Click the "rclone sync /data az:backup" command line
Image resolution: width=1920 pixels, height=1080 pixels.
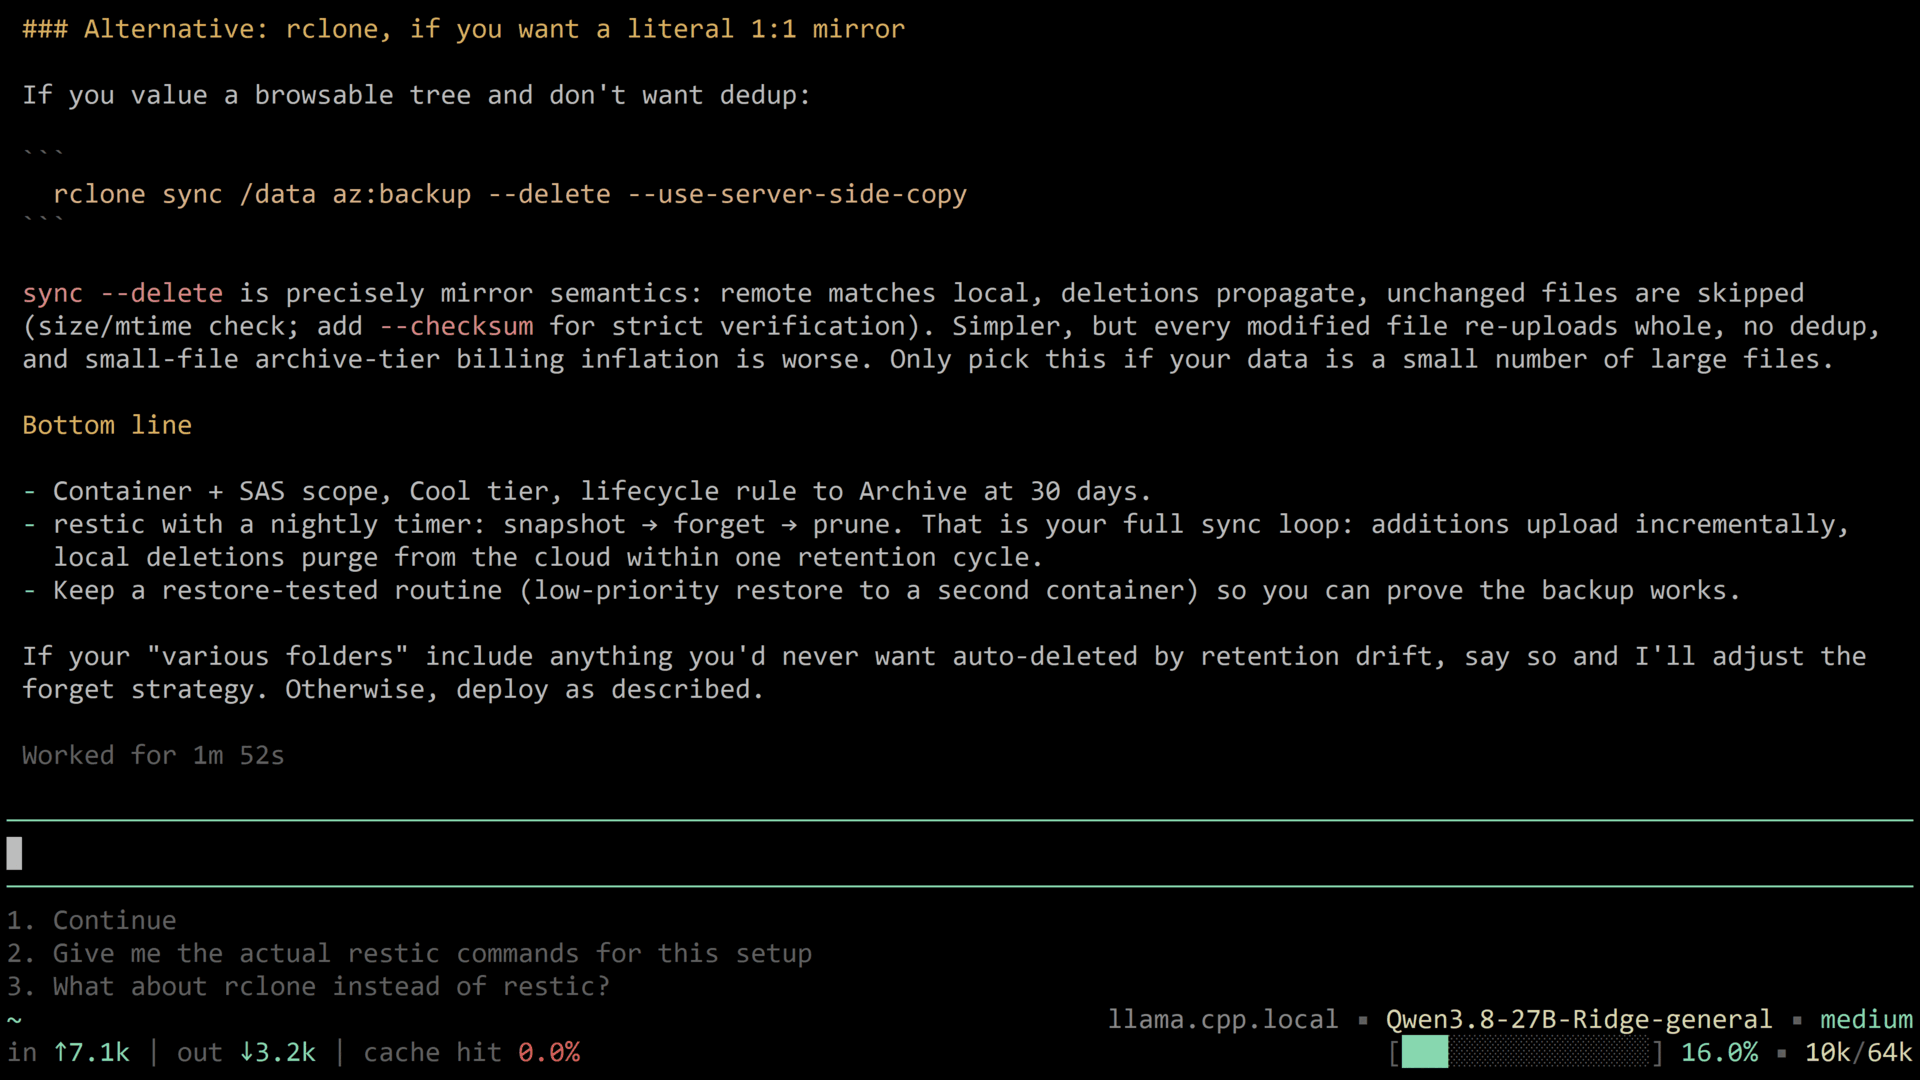[x=510, y=194]
